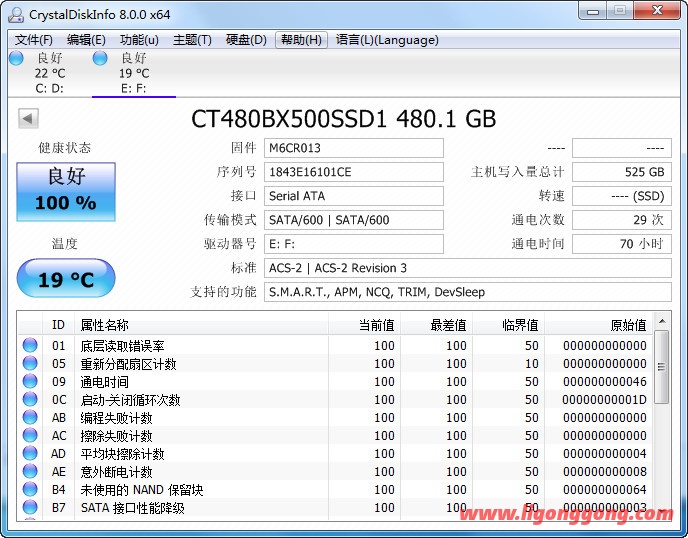Image resolution: width=688 pixels, height=538 pixels.
Task: Open the 编辑(E) menu
Action: (x=86, y=40)
